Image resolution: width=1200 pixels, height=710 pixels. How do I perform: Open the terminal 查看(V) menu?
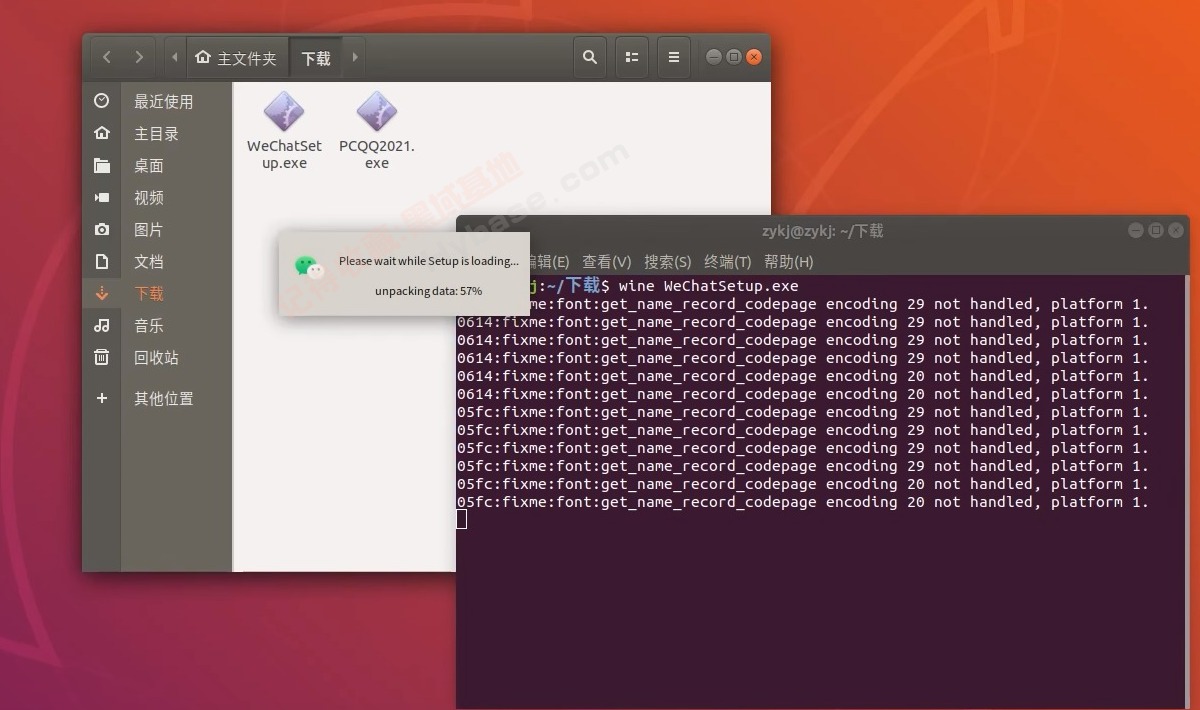[x=606, y=261]
